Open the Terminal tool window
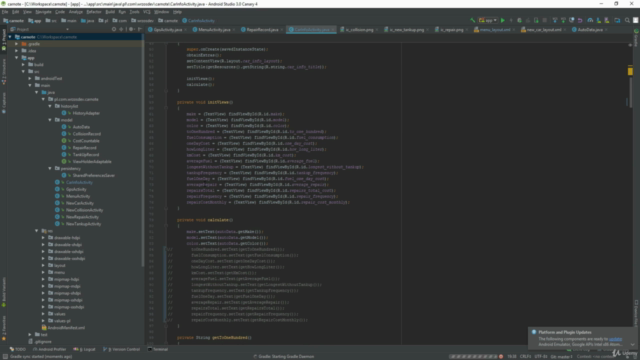The image size is (640, 360). 158,349
